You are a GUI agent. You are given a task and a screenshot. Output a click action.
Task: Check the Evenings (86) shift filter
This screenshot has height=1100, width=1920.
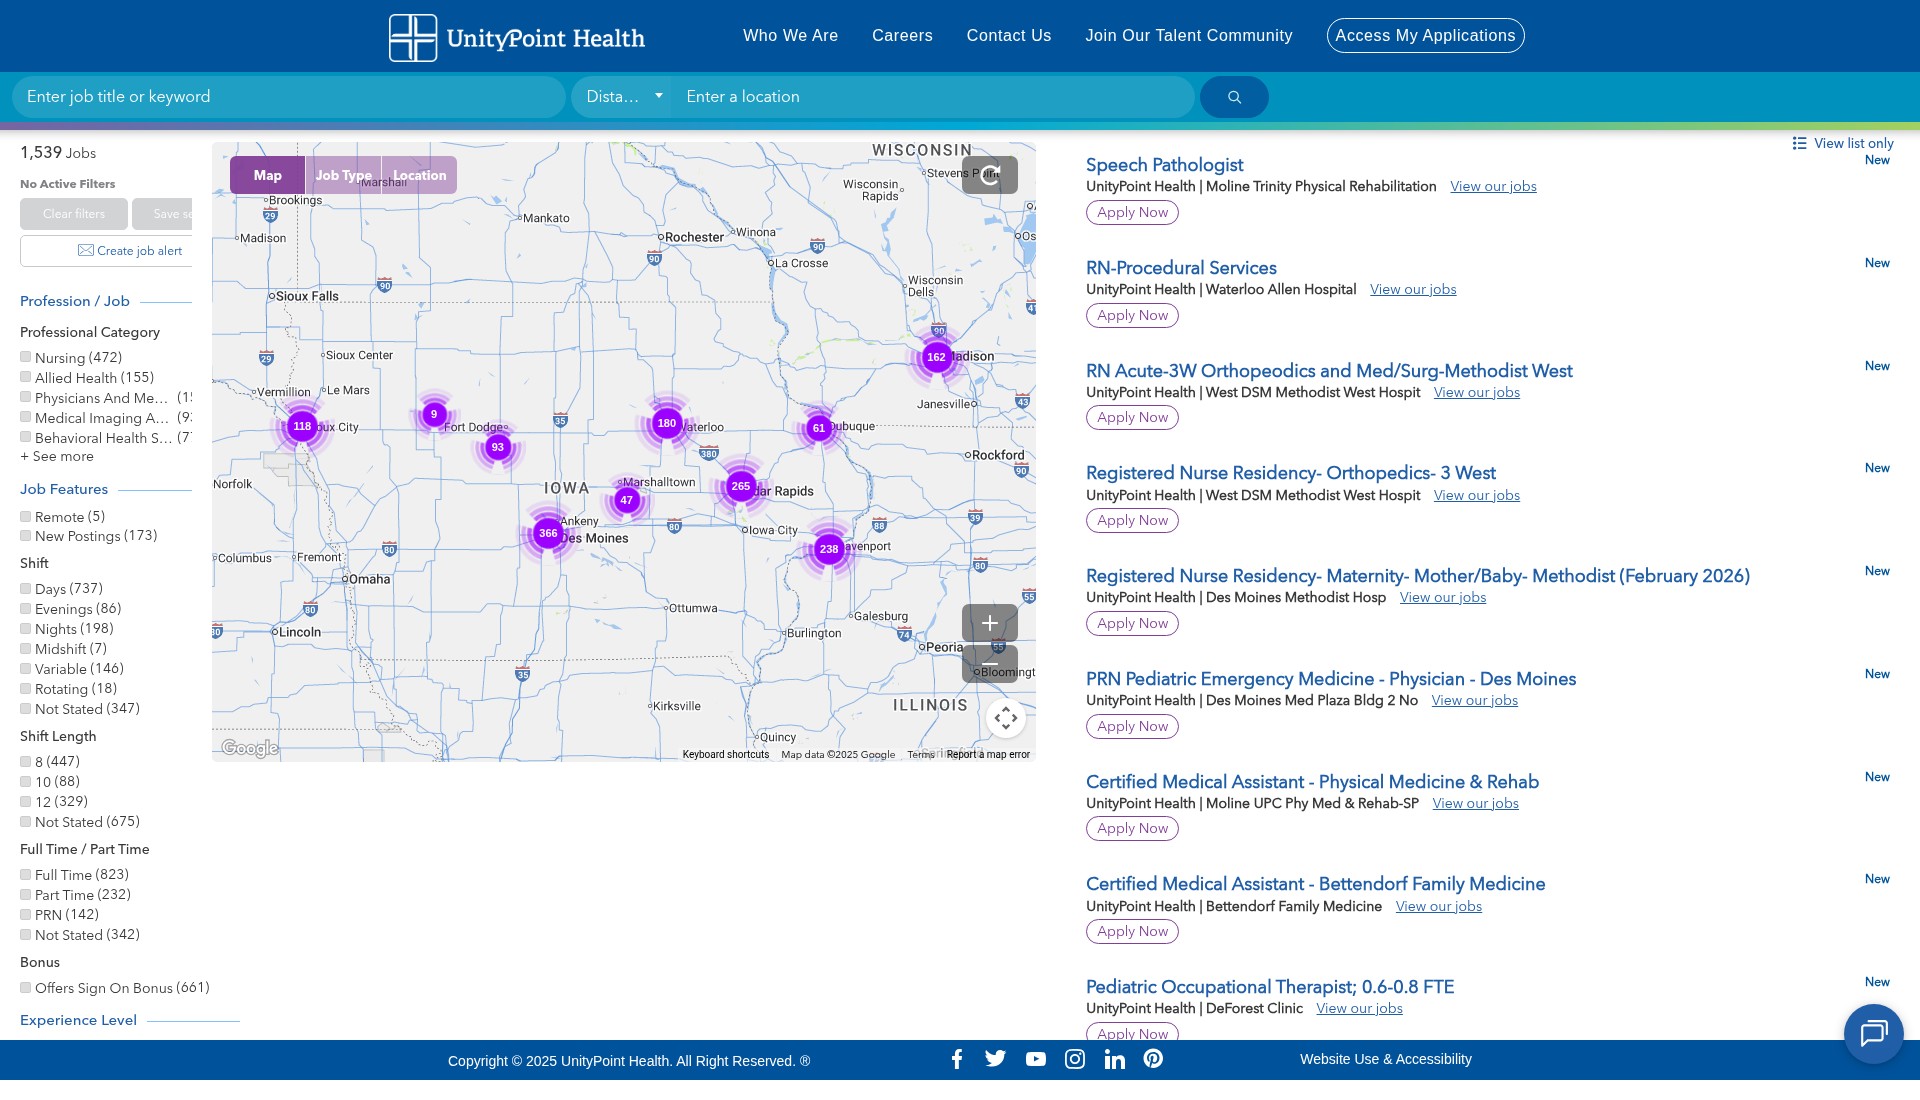coord(26,609)
